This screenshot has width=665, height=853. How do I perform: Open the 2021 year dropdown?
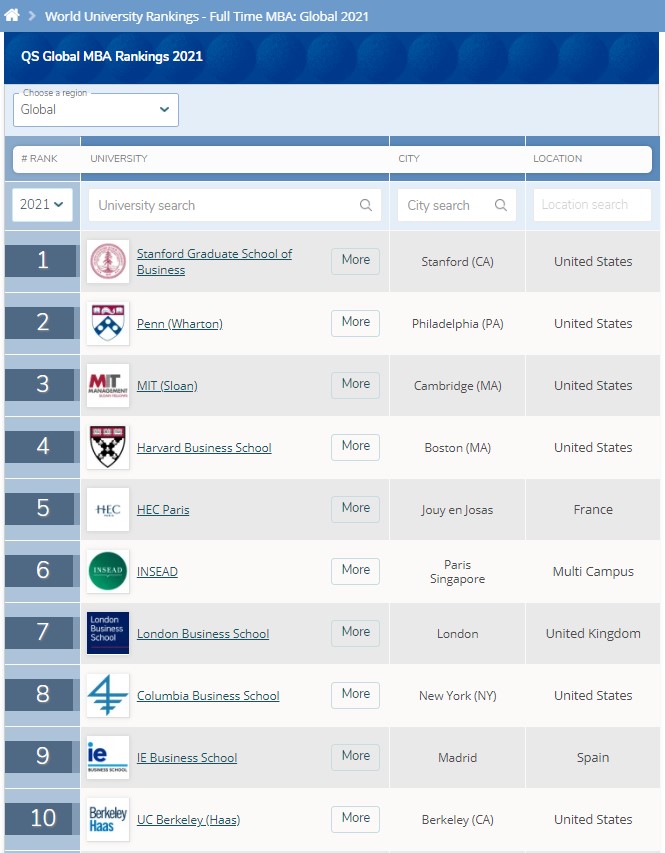click(x=42, y=205)
